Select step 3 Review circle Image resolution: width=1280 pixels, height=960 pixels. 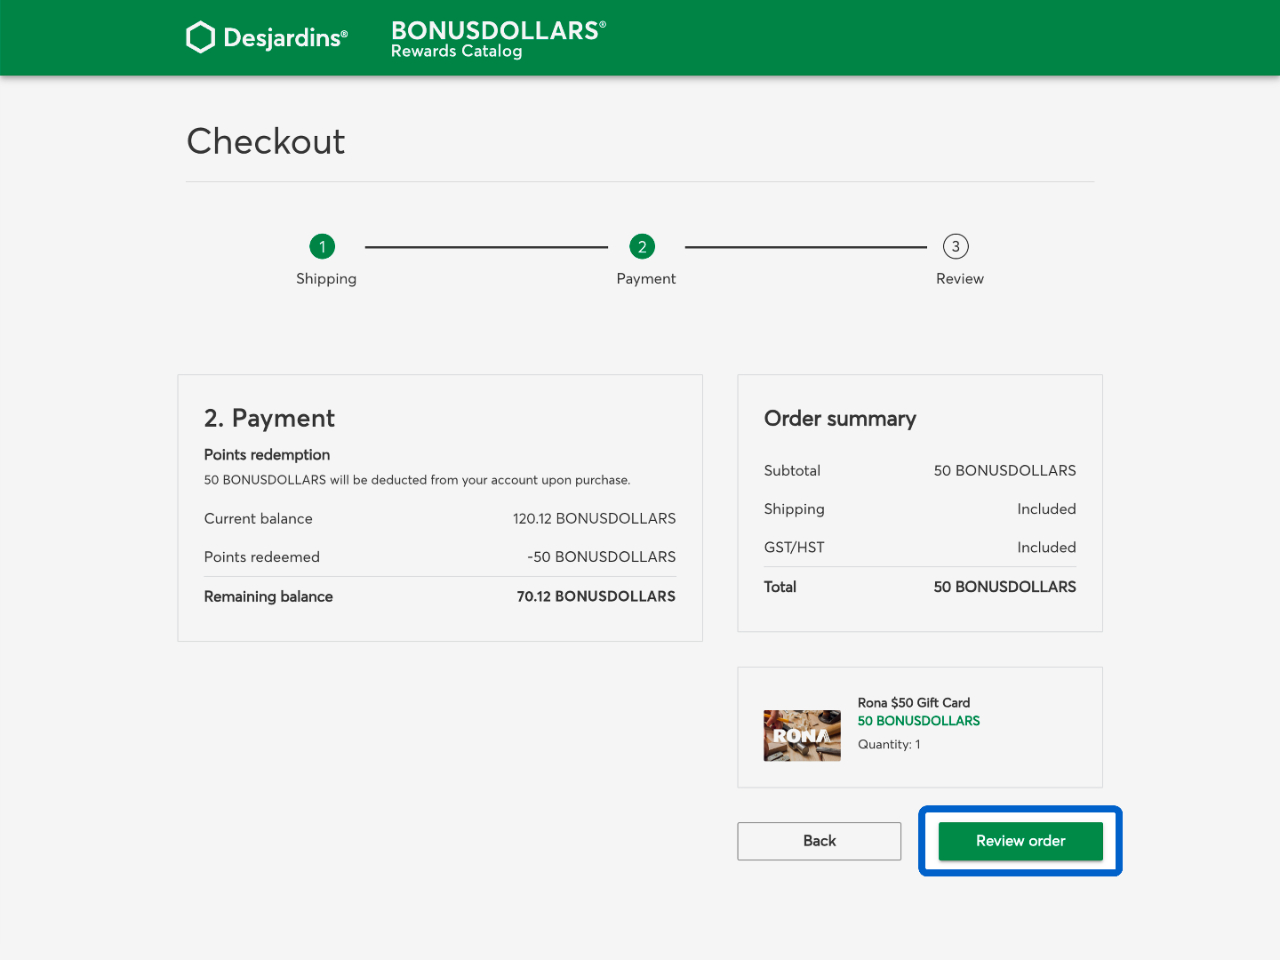click(956, 246)
